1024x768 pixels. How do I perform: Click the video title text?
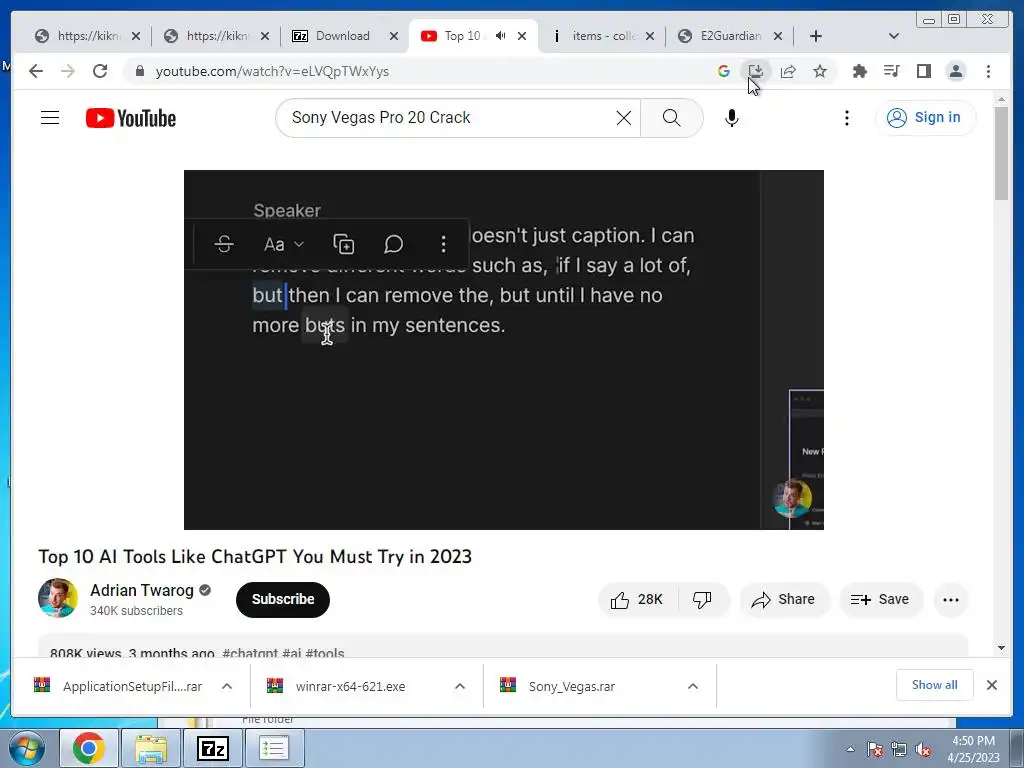click(x=255, y=556)
